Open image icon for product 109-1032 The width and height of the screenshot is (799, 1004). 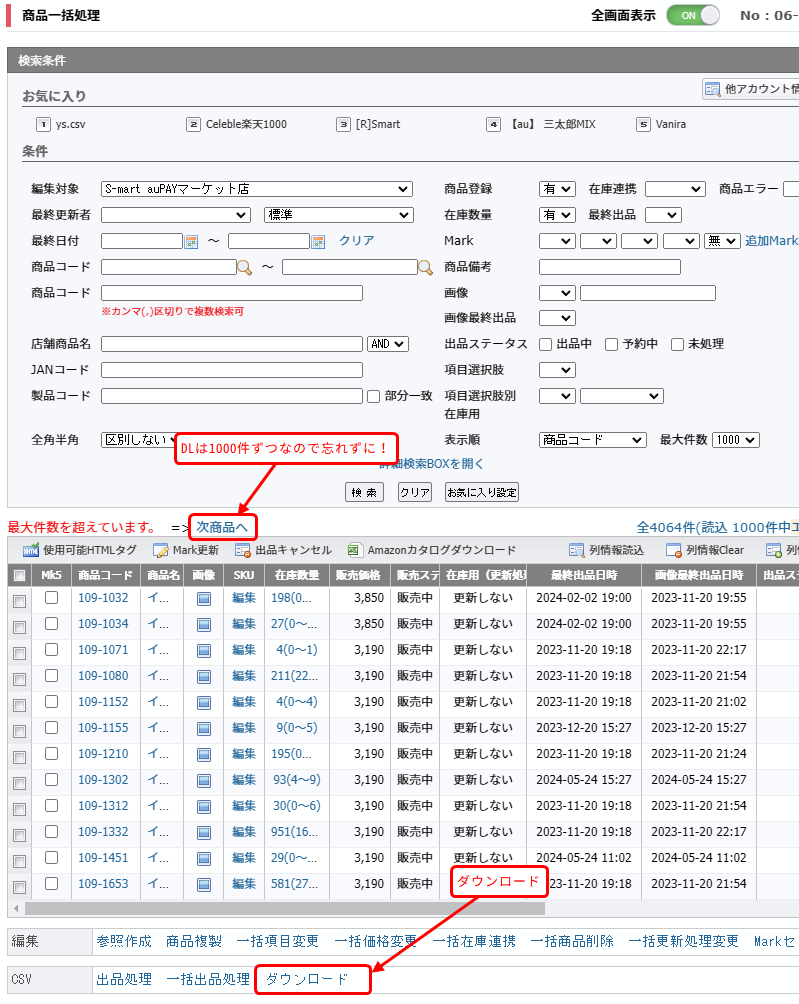point(204,598)
